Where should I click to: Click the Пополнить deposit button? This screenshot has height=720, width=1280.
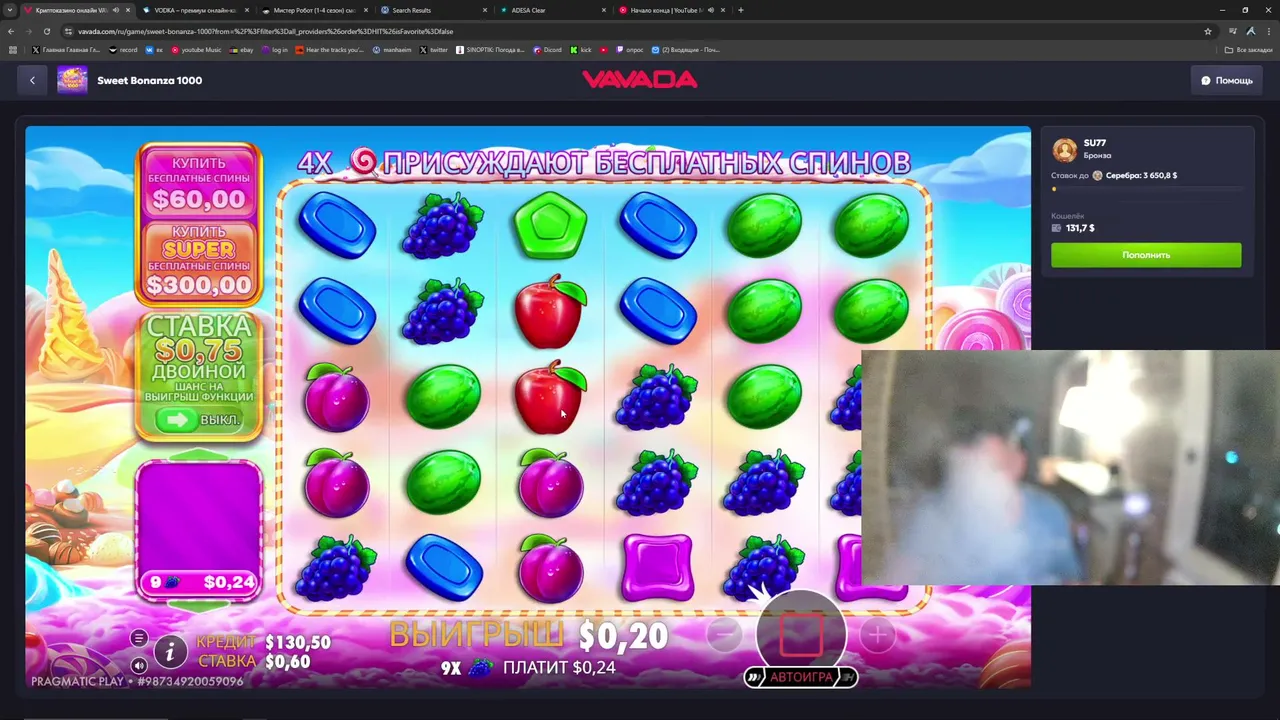click(1146, 255)
